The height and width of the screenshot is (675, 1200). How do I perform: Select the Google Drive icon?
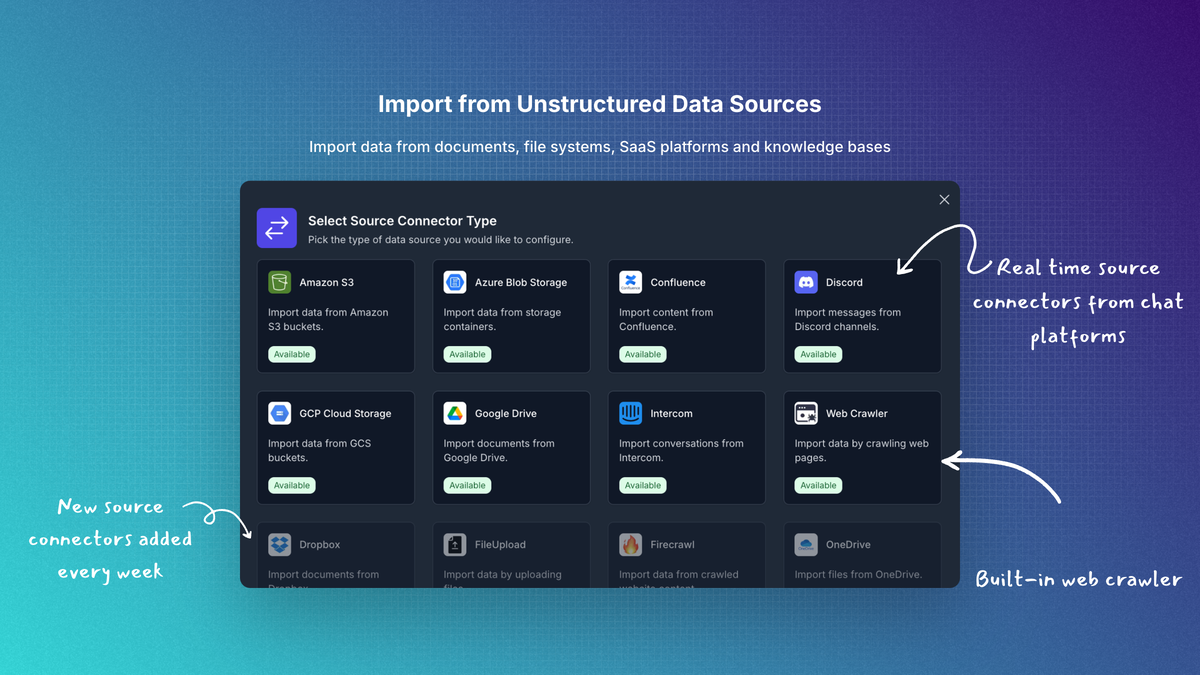pyautogui.click(x=455, y=413)
